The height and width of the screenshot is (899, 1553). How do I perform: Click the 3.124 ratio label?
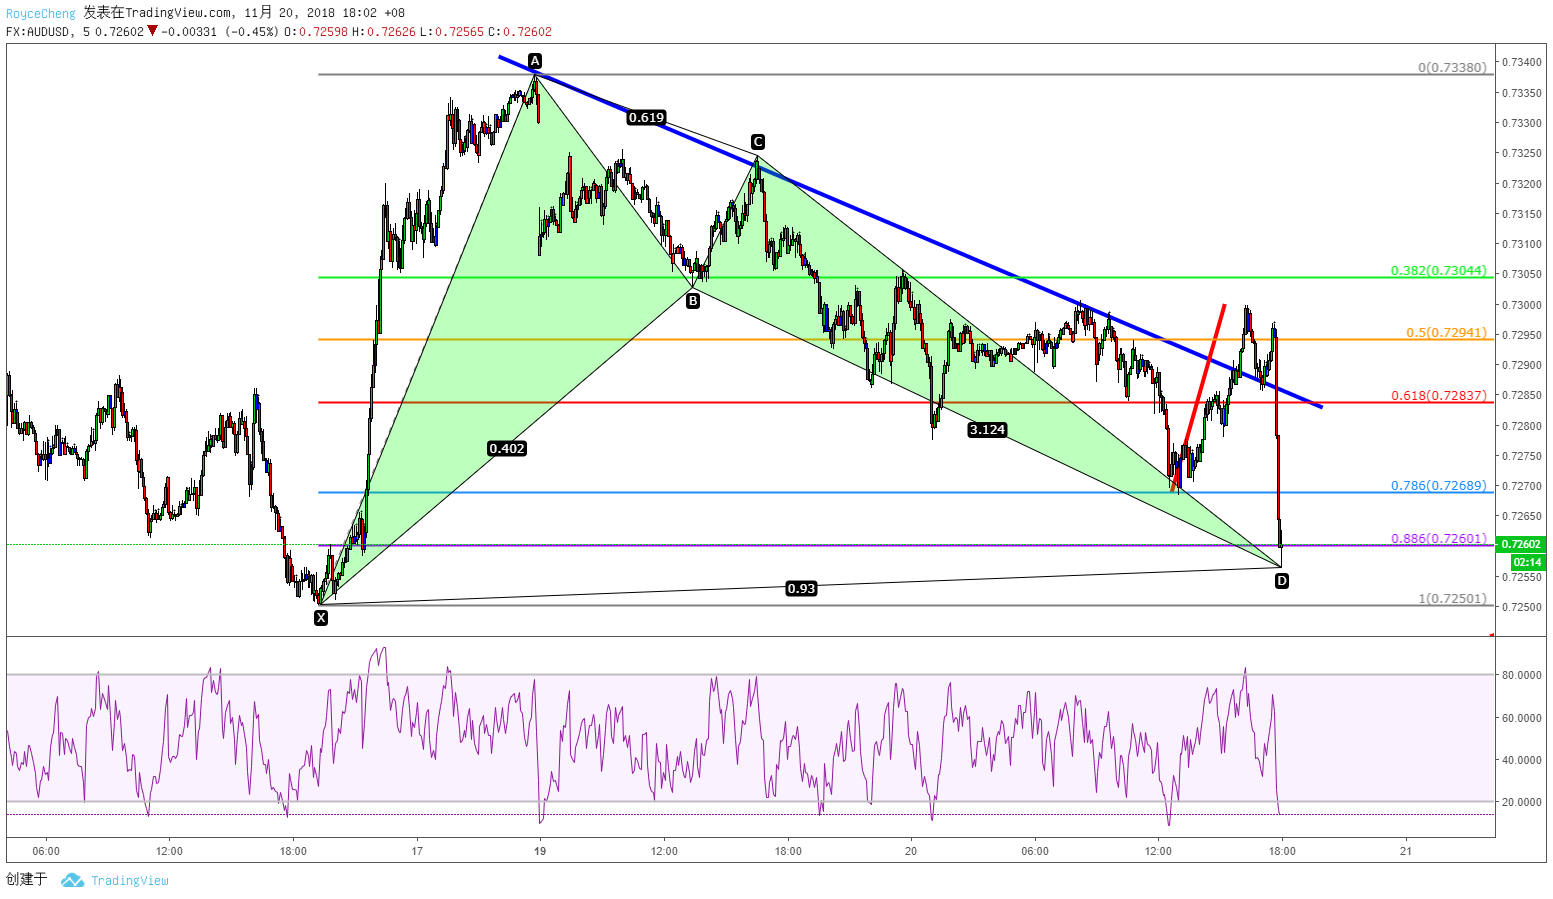(987, 430)
